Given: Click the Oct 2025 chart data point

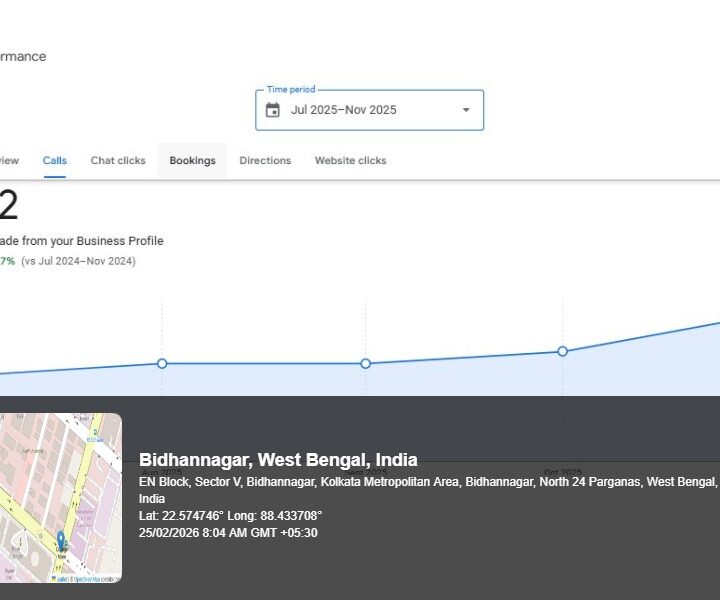Looking at the screenshot, I should coord(563,351).
